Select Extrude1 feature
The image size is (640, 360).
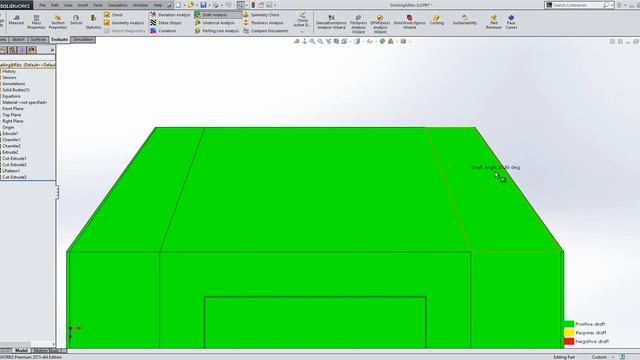10,133
